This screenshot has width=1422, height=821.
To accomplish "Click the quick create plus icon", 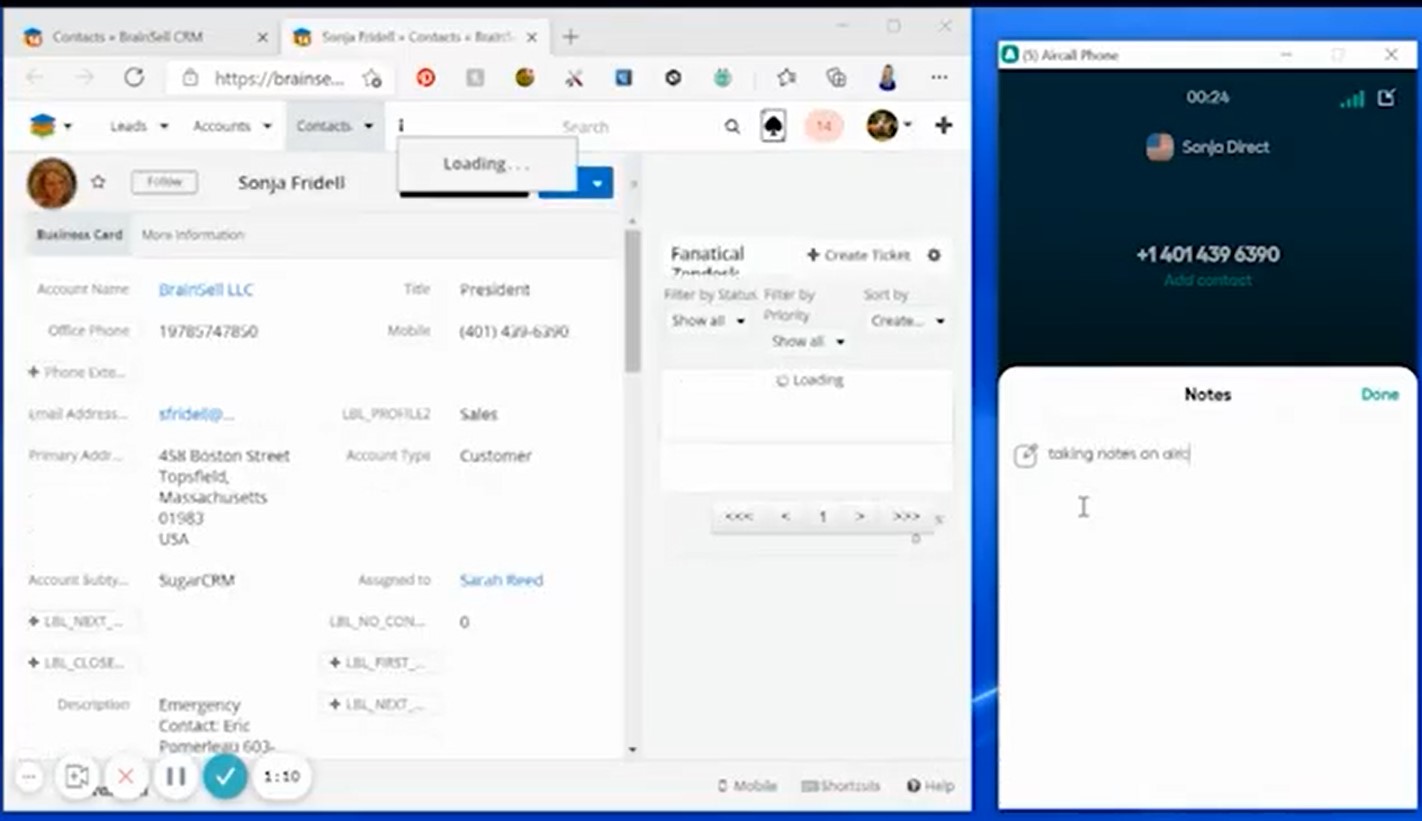I will tap(943, 125).
